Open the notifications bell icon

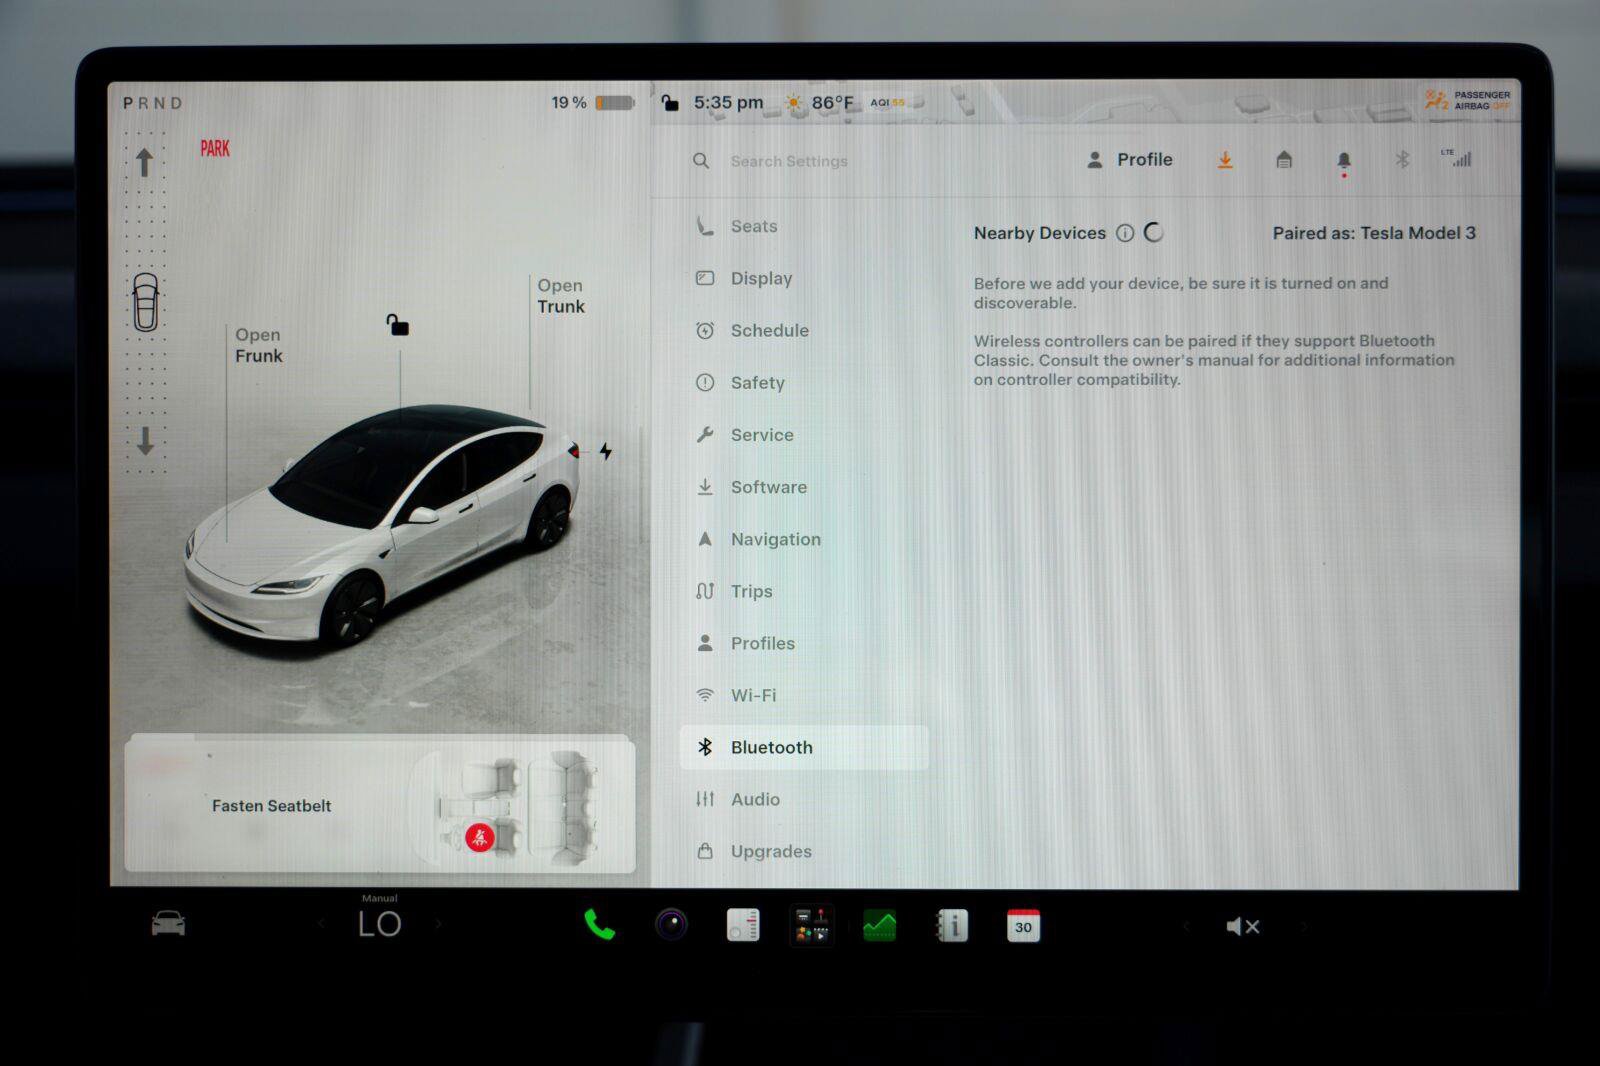point(1344,161)
